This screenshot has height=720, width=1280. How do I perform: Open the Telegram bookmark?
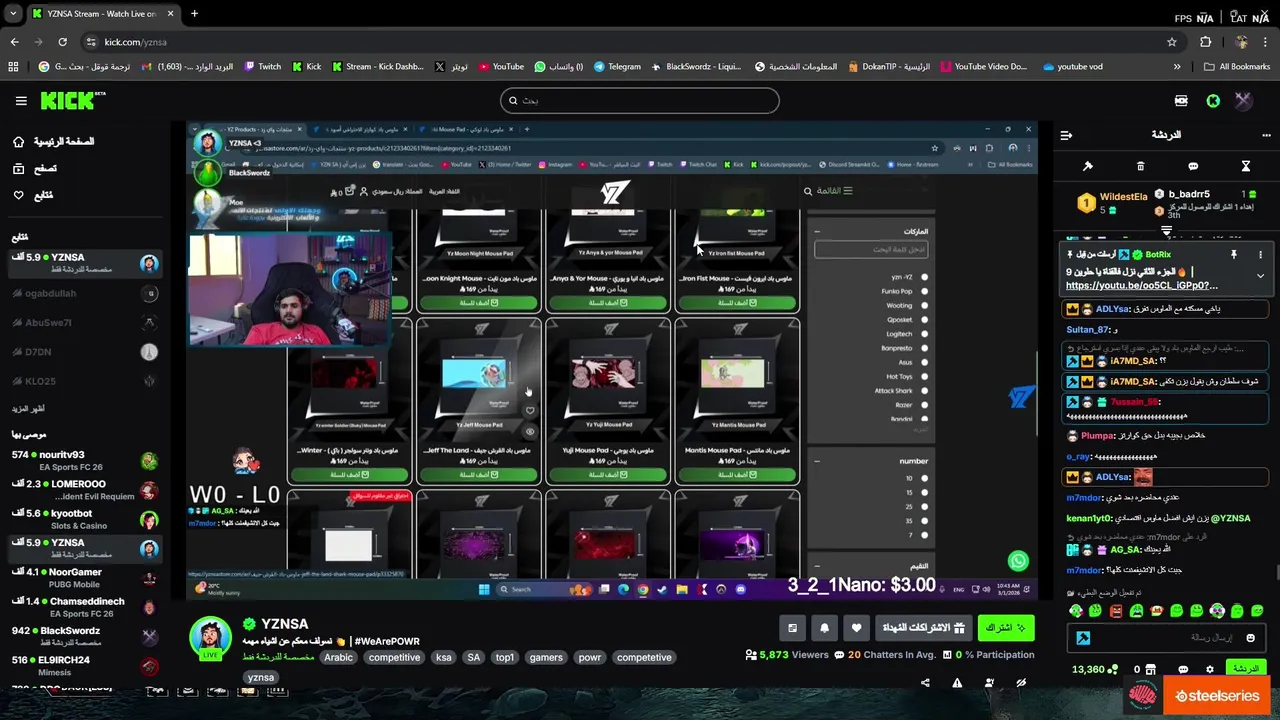pyautogui.click(x=617, y=67)
